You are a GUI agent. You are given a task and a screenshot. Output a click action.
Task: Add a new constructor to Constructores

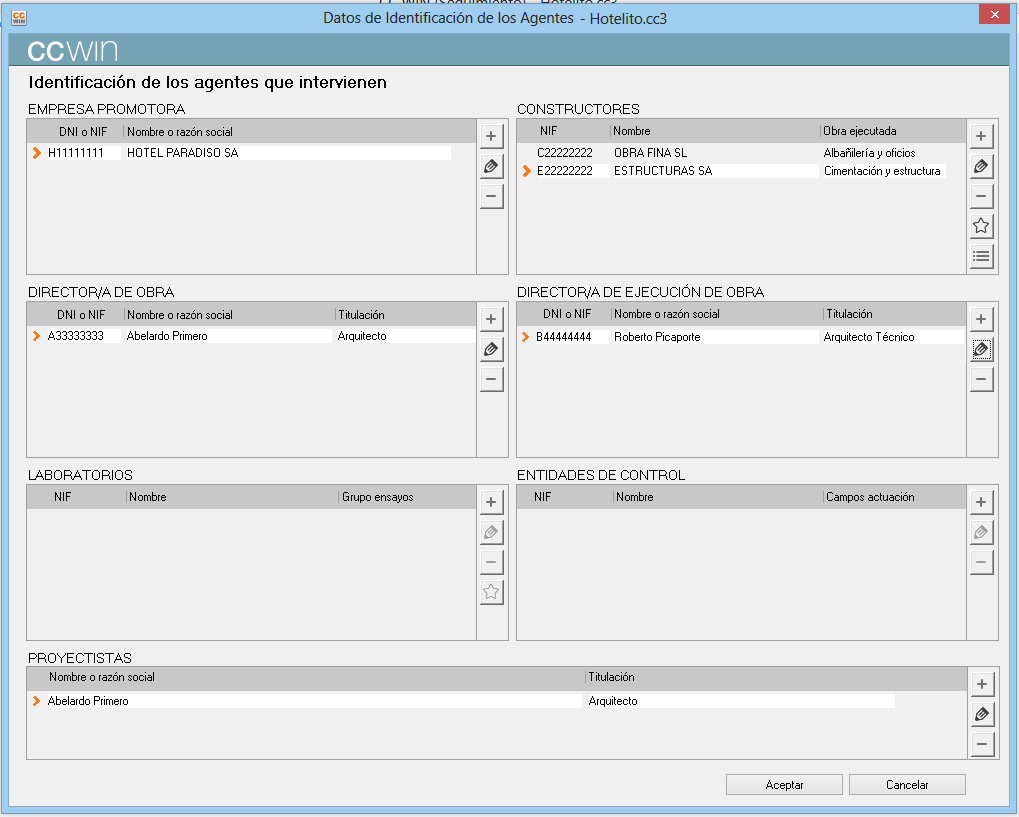click(x=981, y=136)
